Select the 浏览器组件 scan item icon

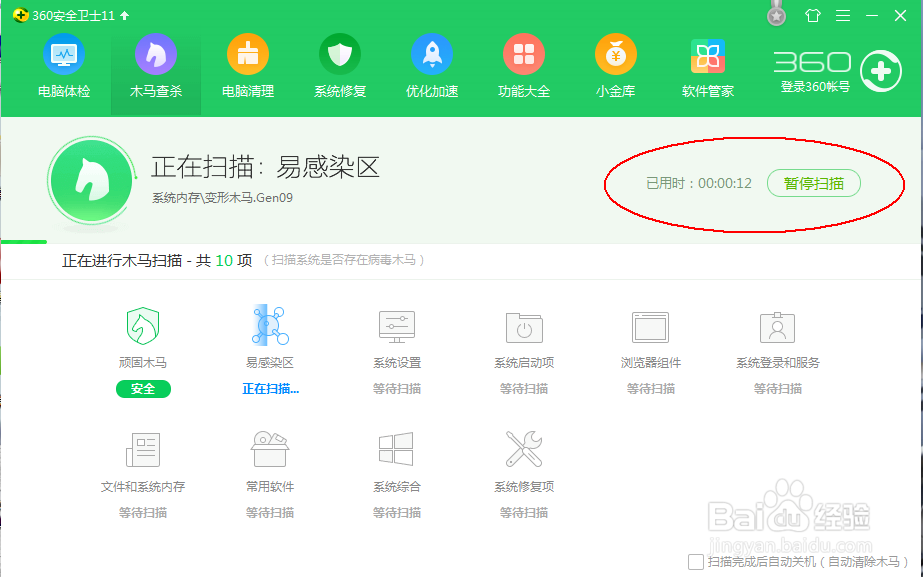tap(650, 327)
